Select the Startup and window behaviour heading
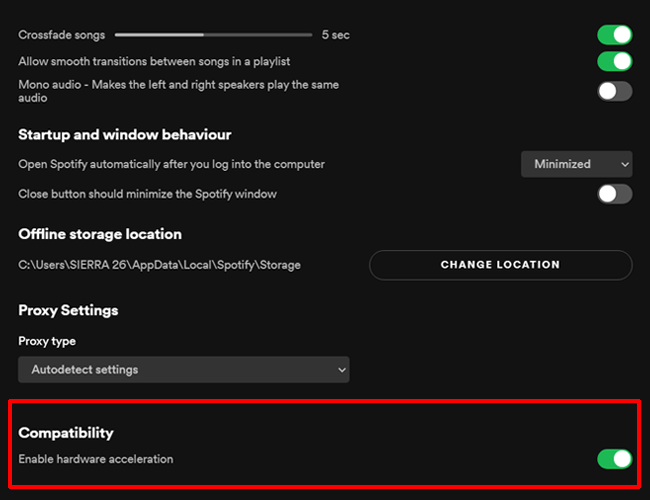 125,134
